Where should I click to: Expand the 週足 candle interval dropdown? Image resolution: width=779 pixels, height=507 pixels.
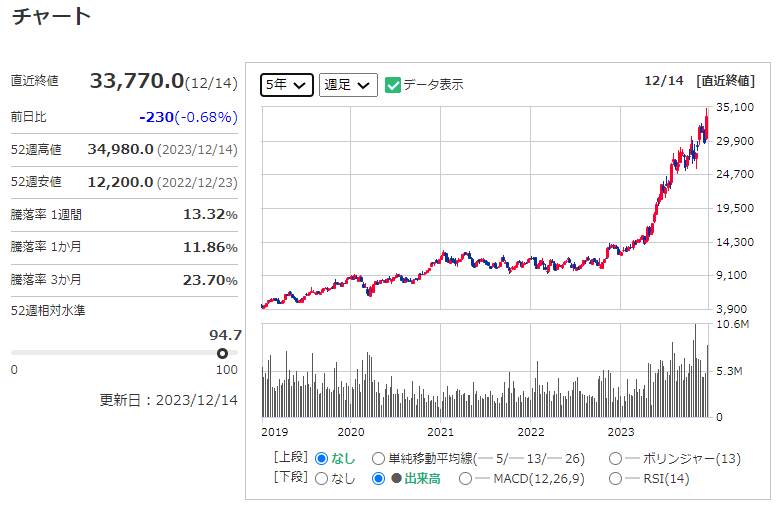click(347, 85)
